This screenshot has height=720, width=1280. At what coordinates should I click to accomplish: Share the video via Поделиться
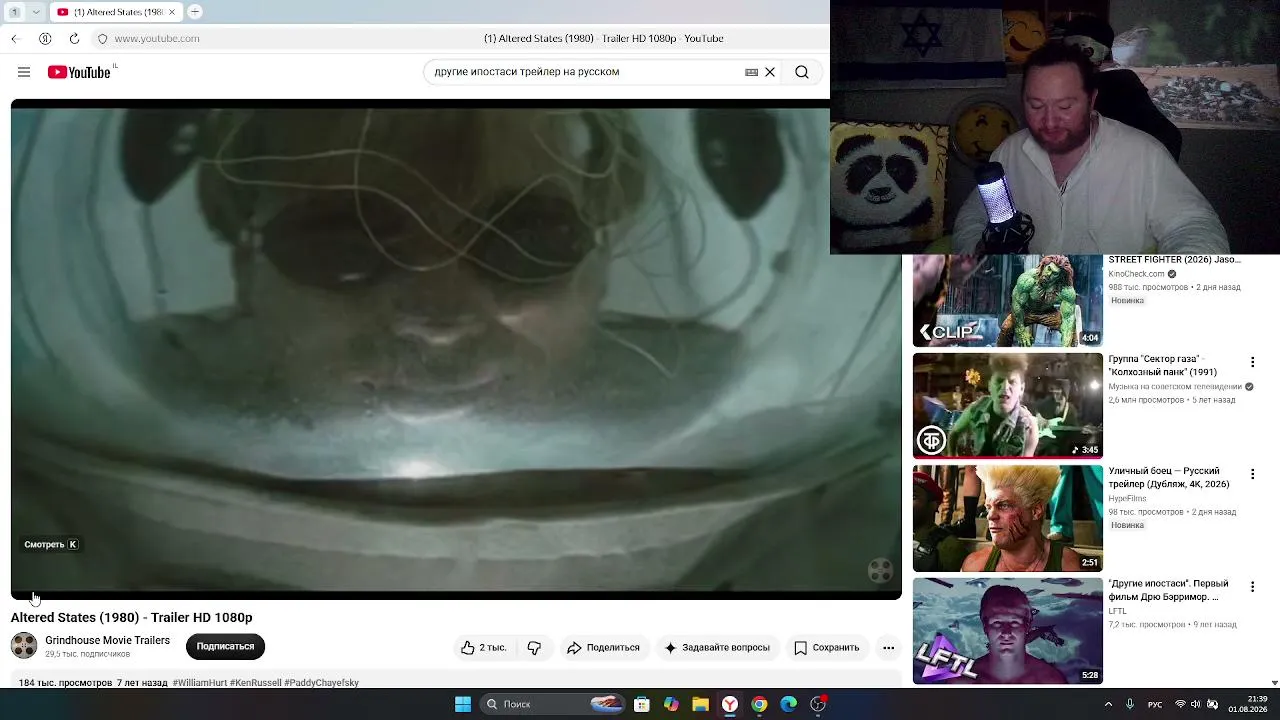[603, 648]
